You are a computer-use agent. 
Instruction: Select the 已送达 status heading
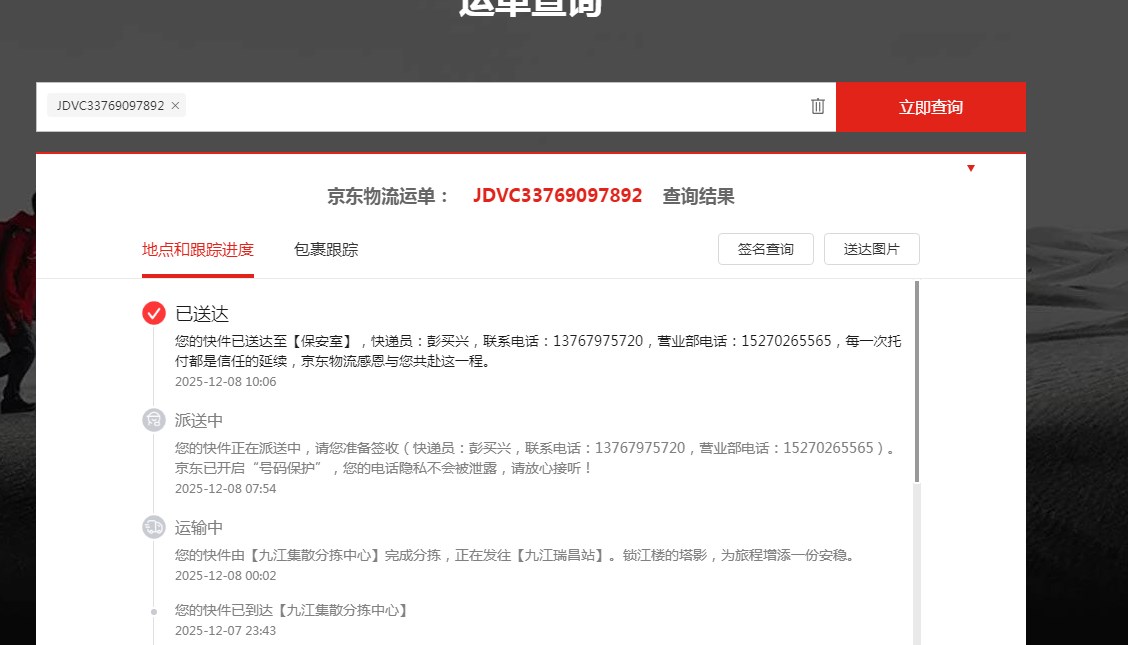coord(202,314)
